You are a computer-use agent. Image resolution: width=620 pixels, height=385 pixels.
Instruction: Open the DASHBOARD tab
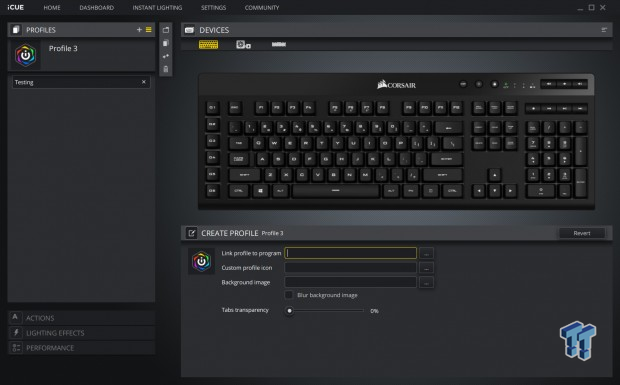point(96,8)
